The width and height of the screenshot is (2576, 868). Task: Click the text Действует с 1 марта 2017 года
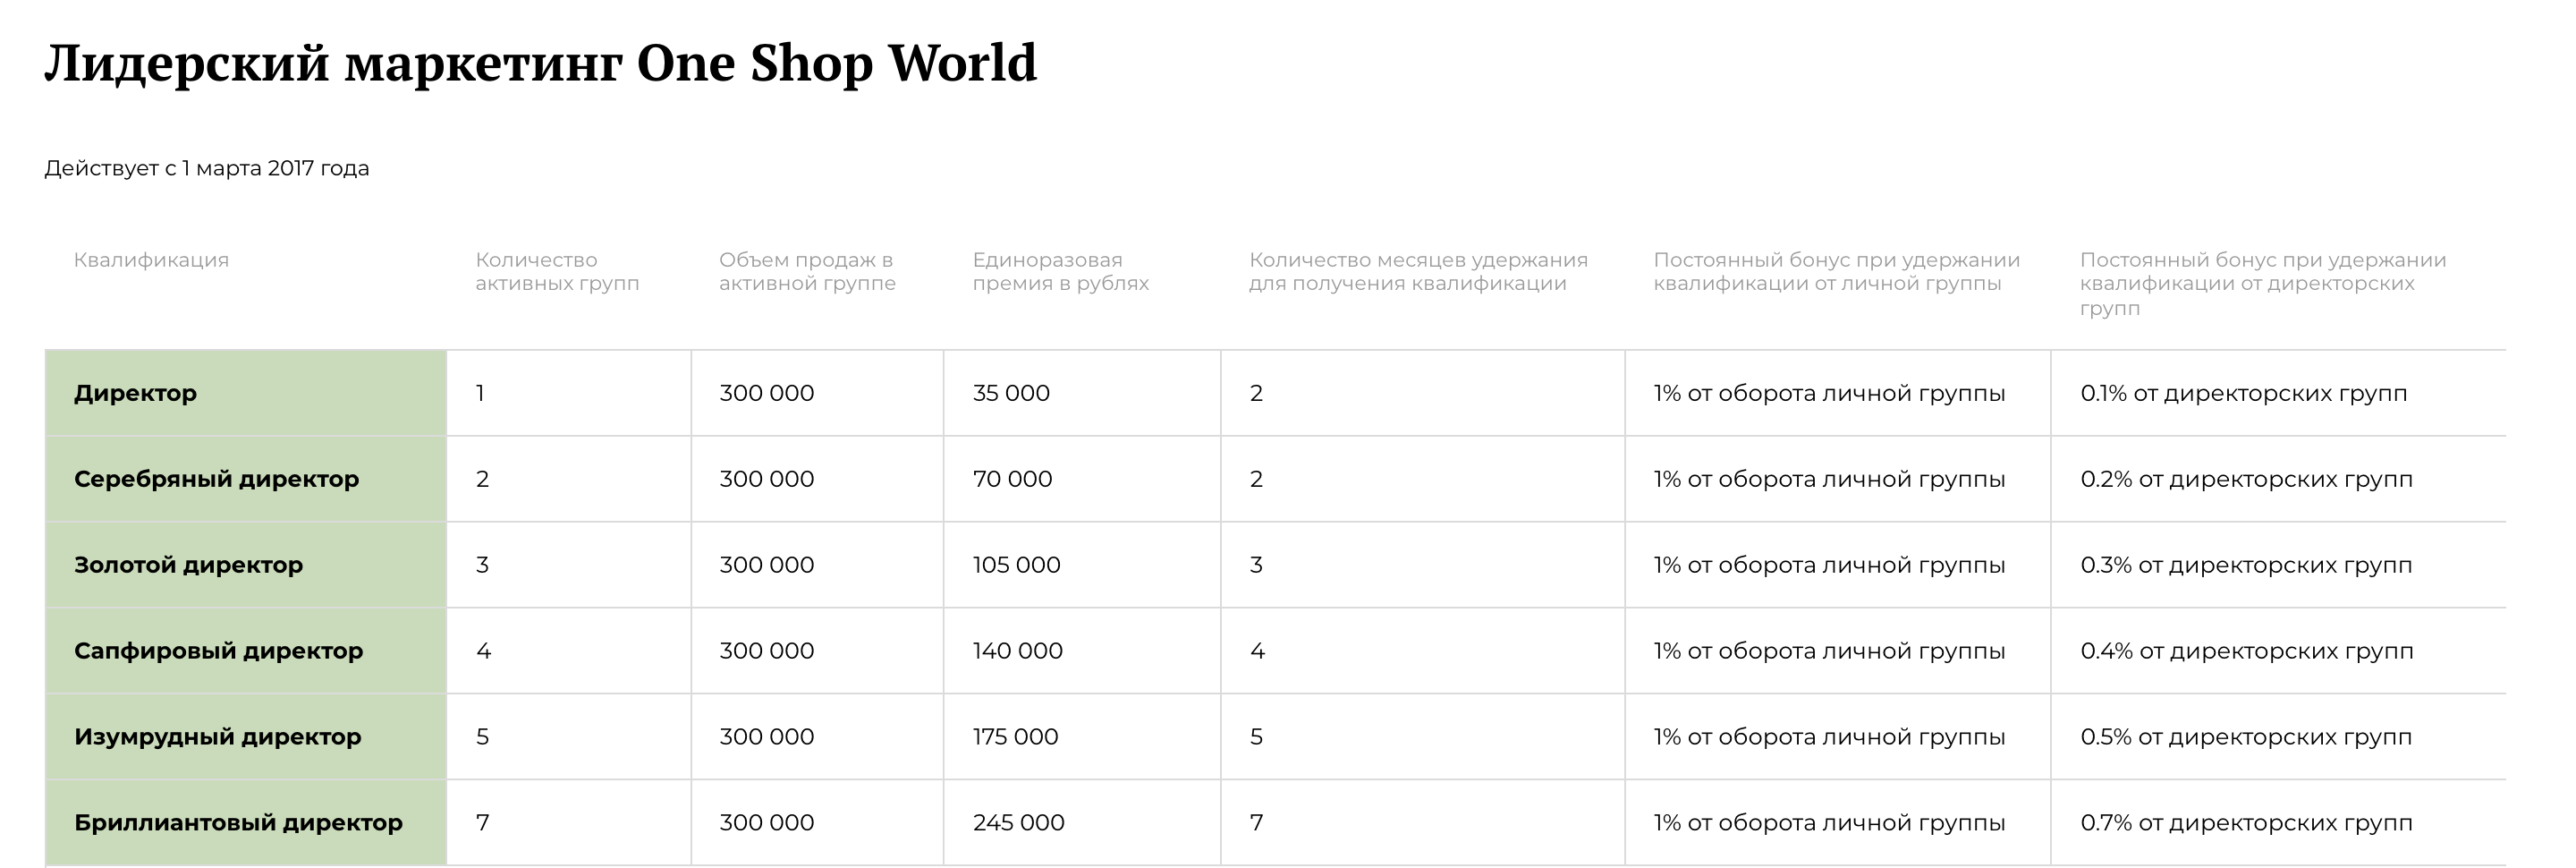coord(207,168)
